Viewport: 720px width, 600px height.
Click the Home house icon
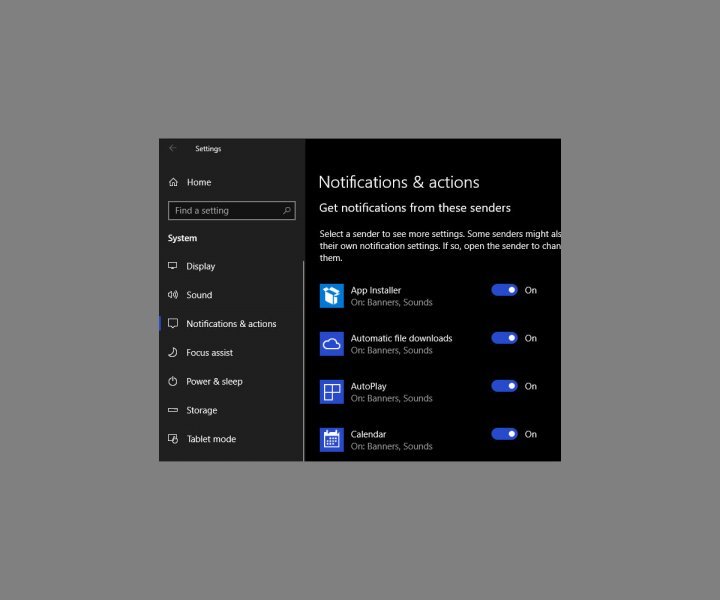coord(173,182)
